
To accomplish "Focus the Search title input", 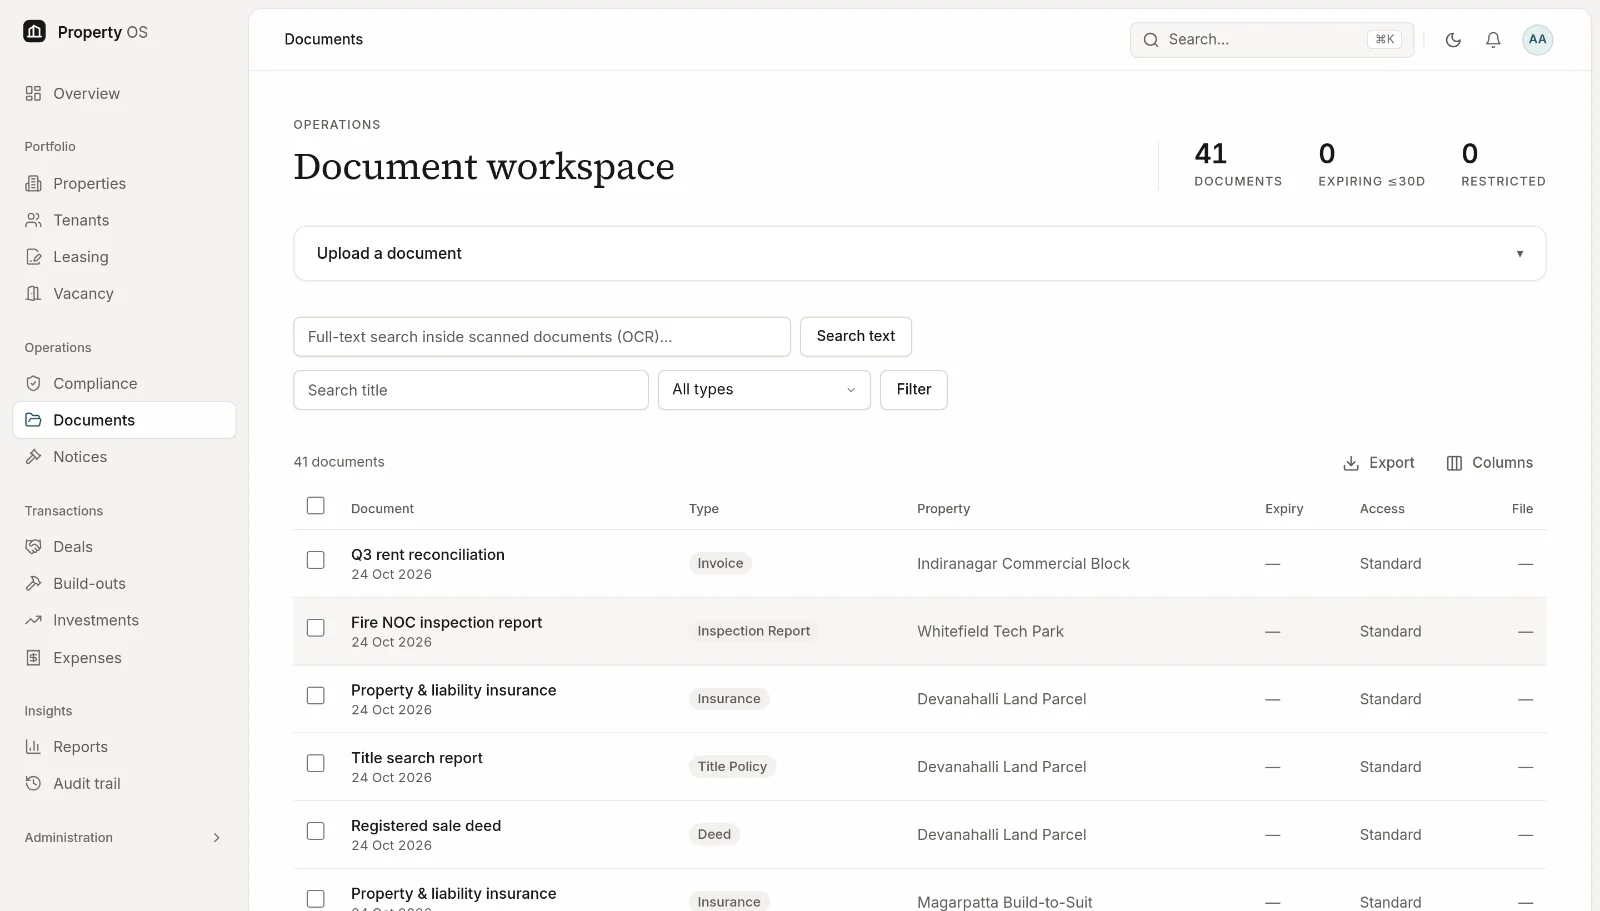I will [471, 390].
